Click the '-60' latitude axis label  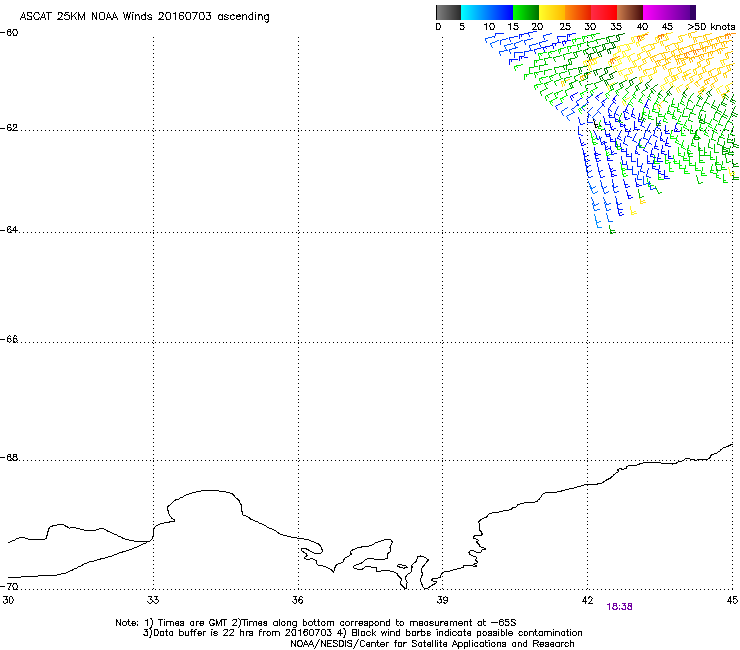9,33
